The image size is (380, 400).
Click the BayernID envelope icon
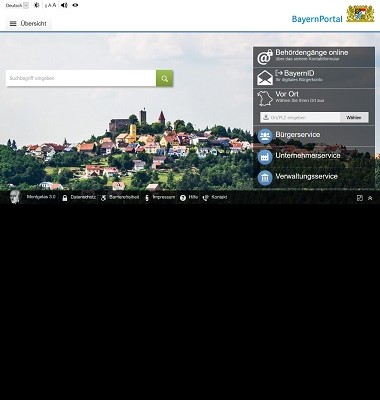tap(265, 78)
